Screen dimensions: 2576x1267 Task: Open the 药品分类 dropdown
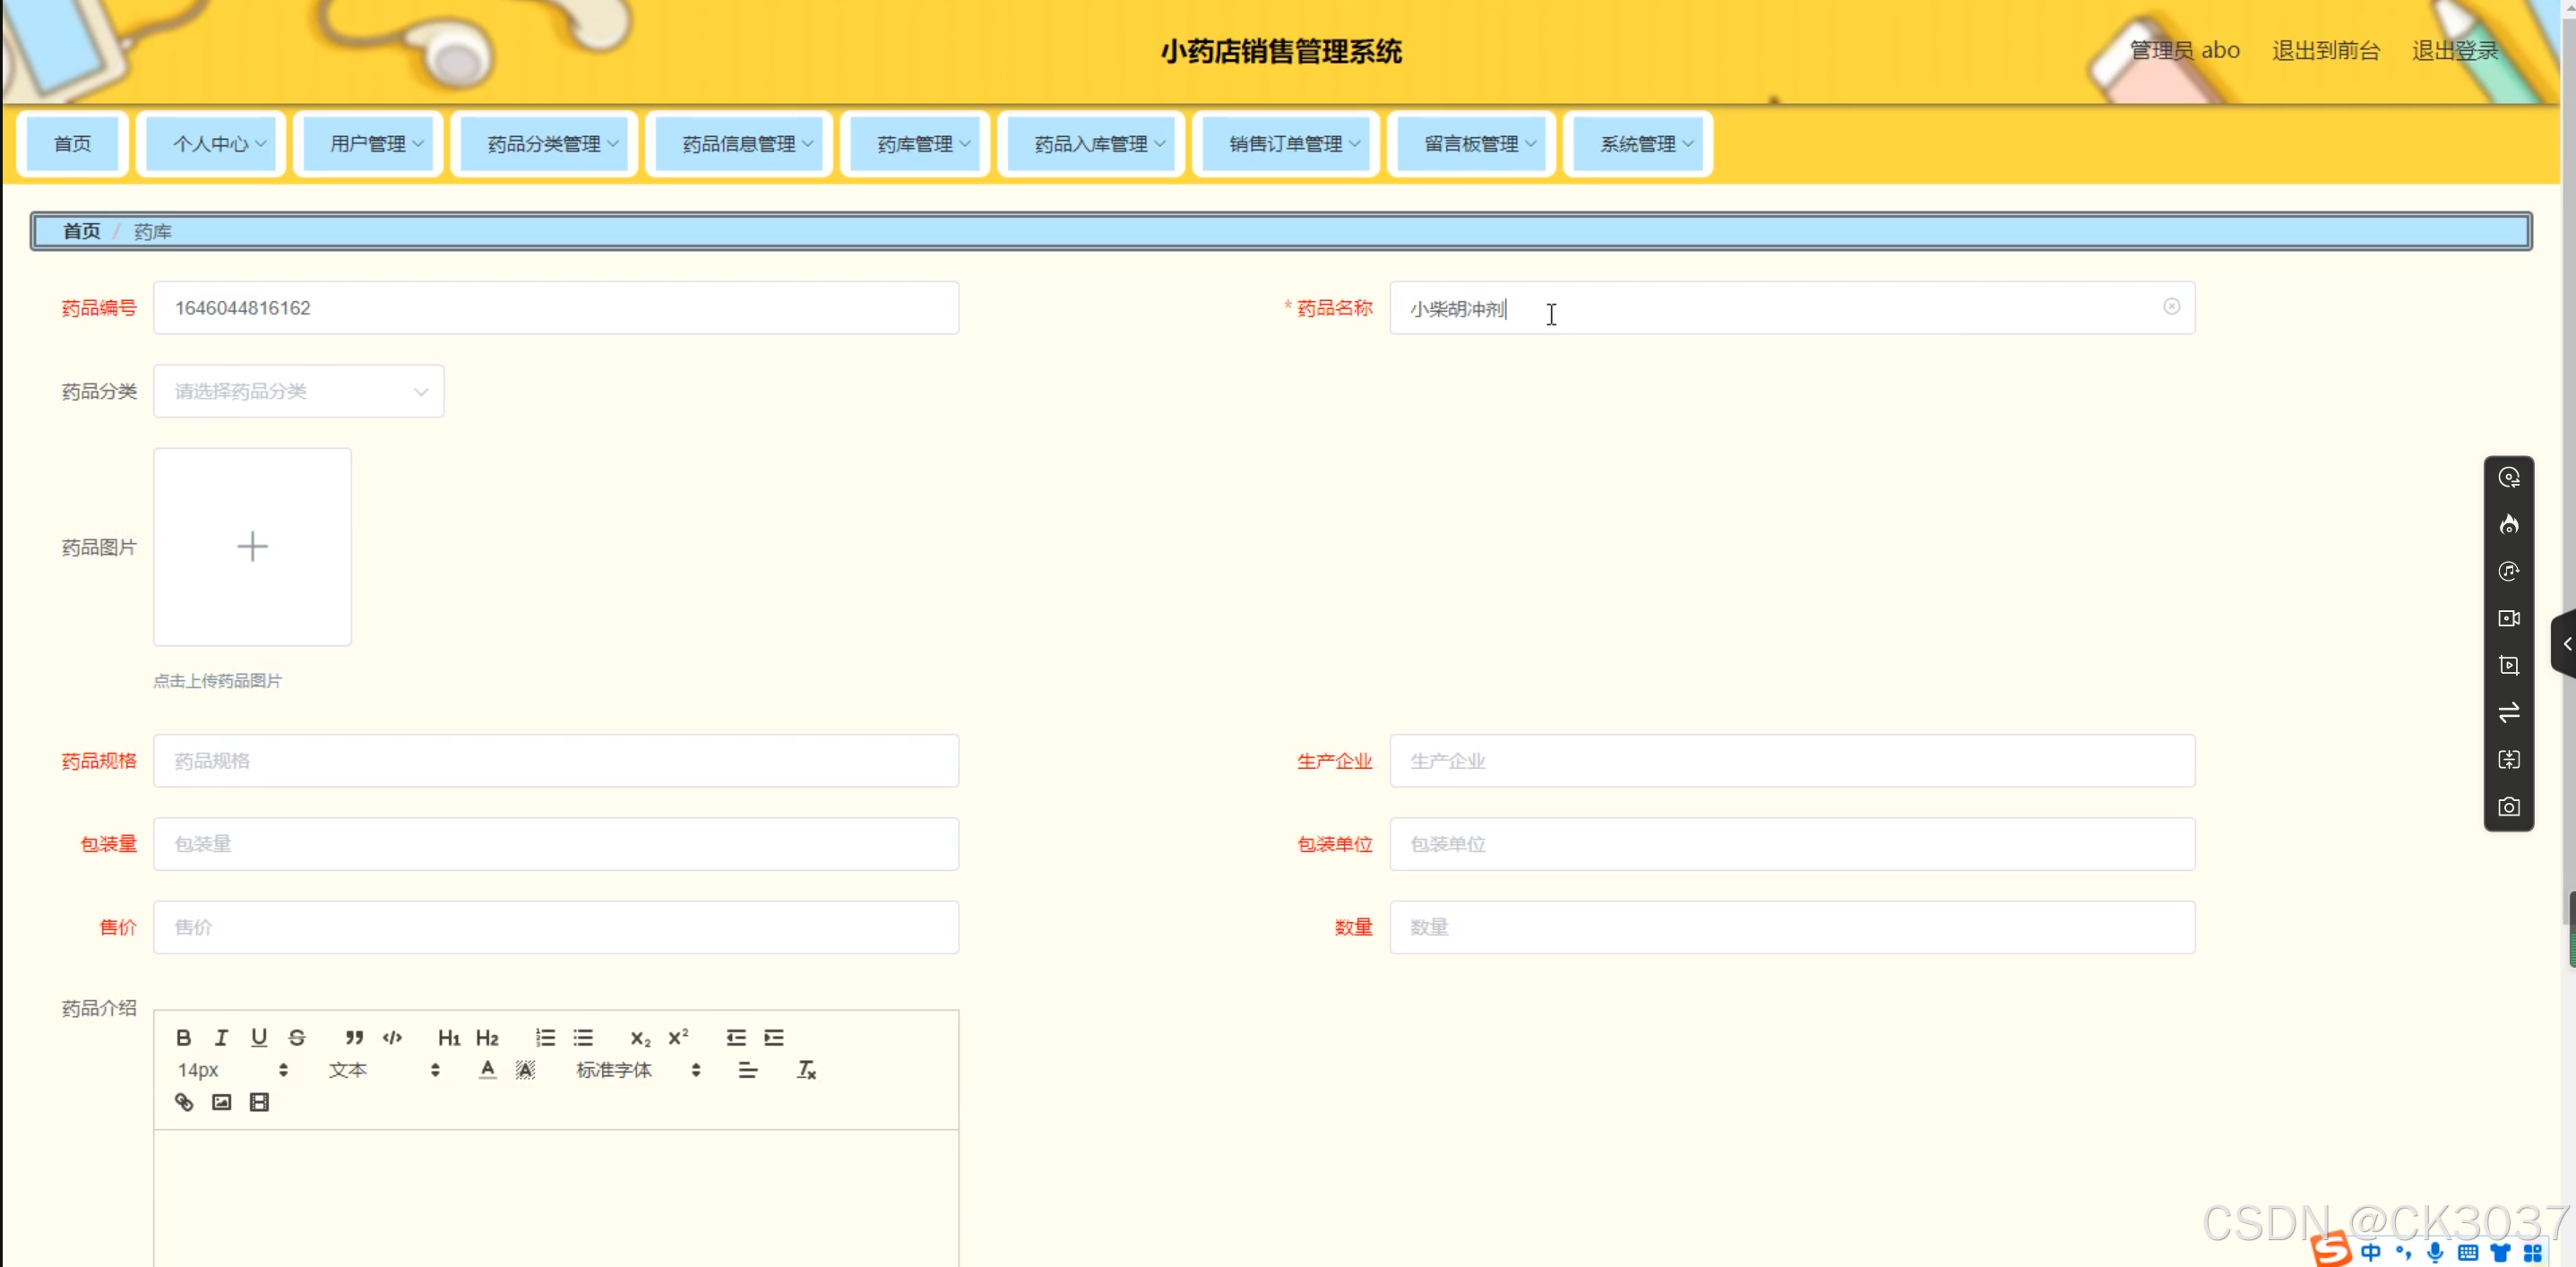[298, 391]
